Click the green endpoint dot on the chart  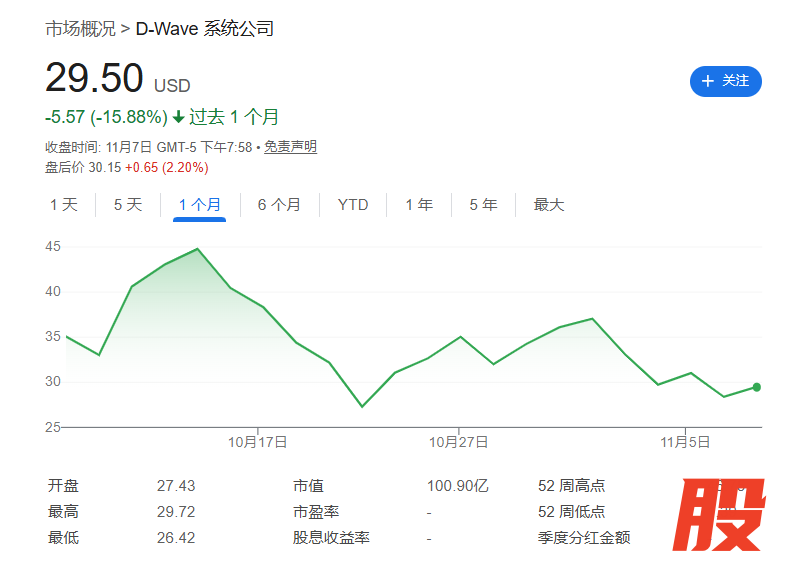(757, 387)
